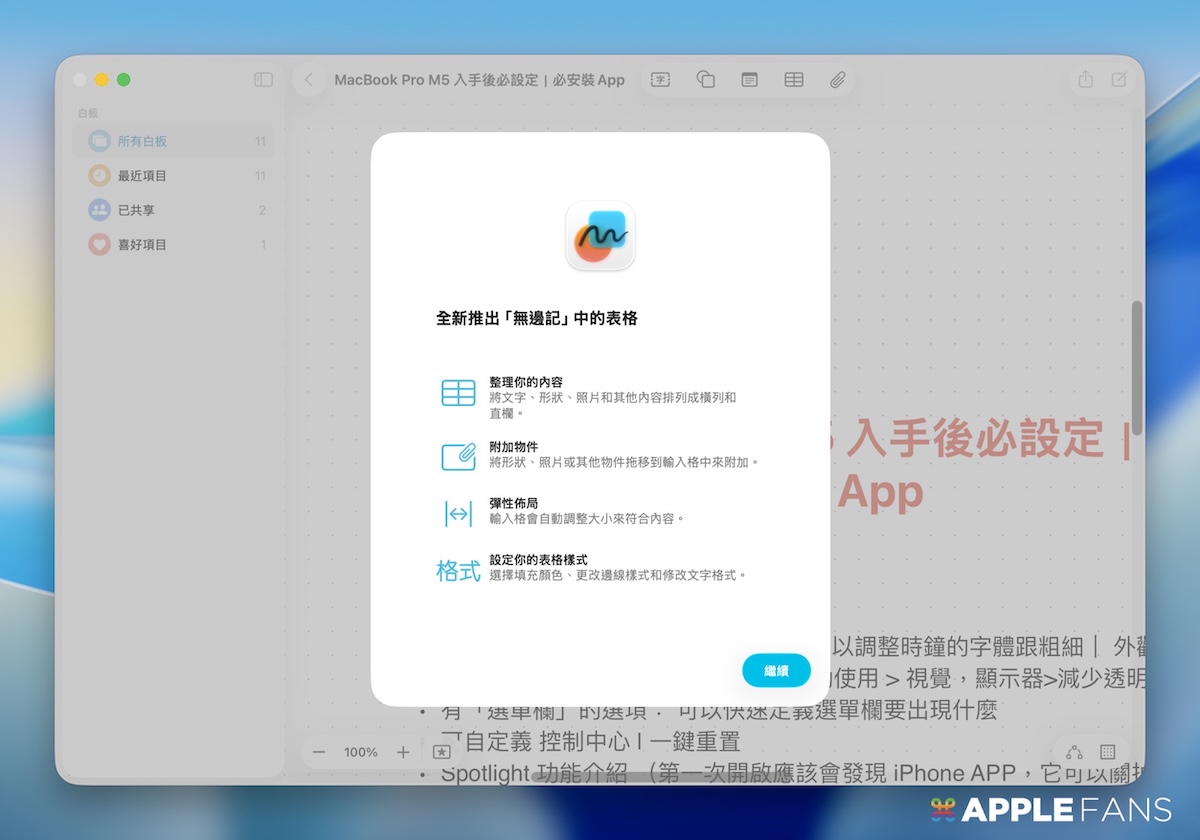
Task: Click the 繼續 button
Action: [x=776, y=671]
